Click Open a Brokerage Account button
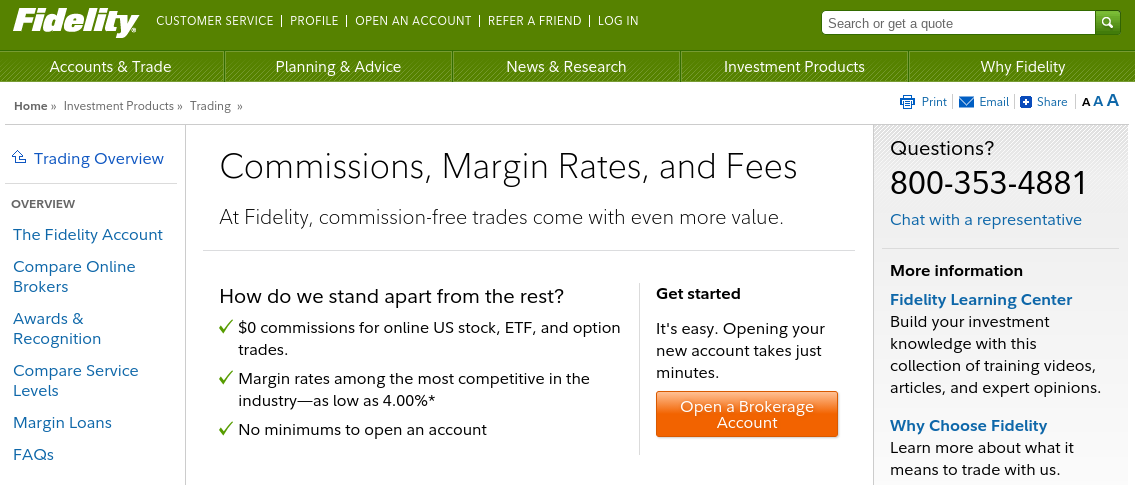1135x485 pixels. (747, 414)
